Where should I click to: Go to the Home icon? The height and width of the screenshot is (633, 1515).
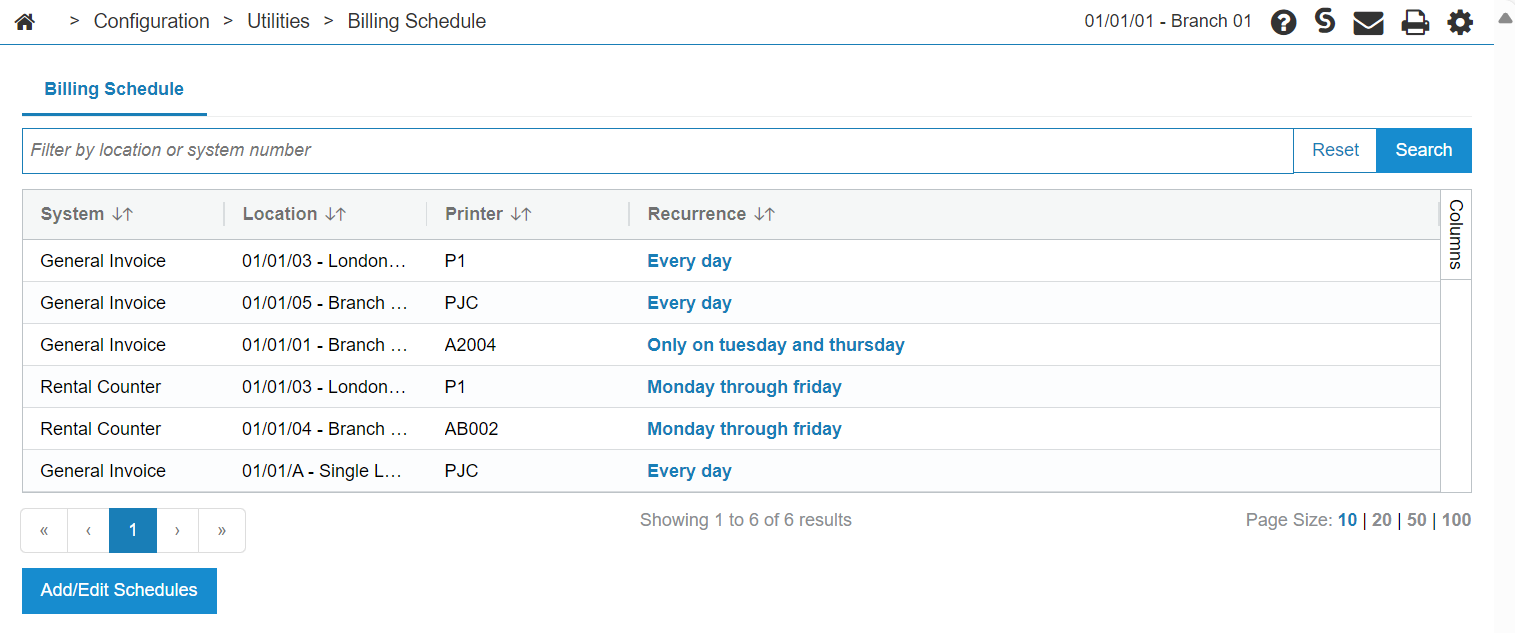click(x=25, y=22)
